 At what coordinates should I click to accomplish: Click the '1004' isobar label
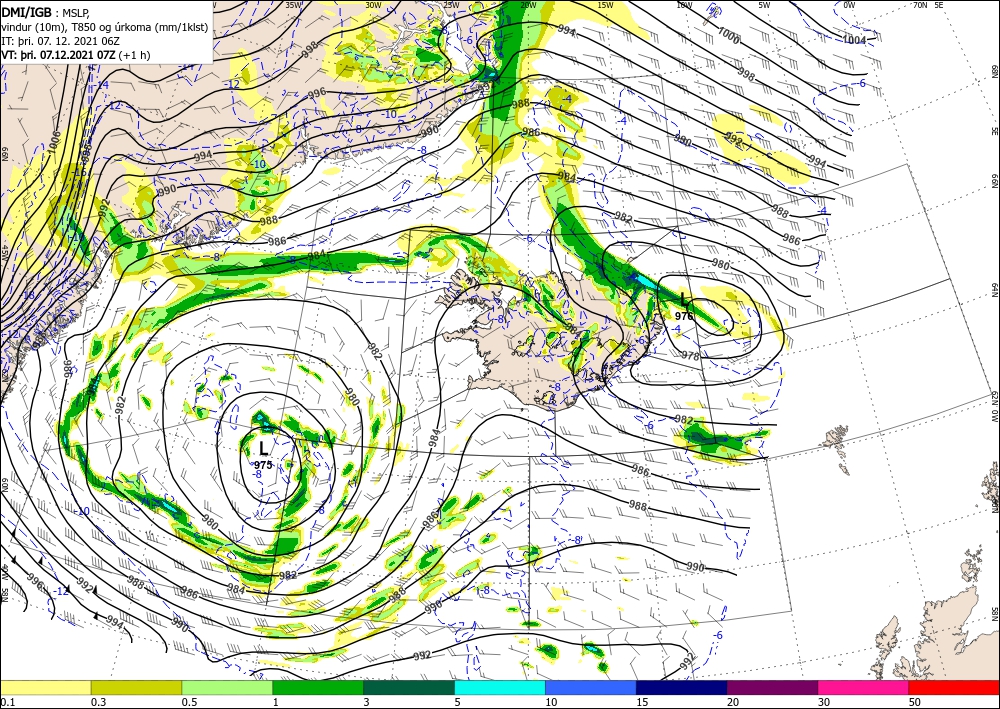pos(854,40)
